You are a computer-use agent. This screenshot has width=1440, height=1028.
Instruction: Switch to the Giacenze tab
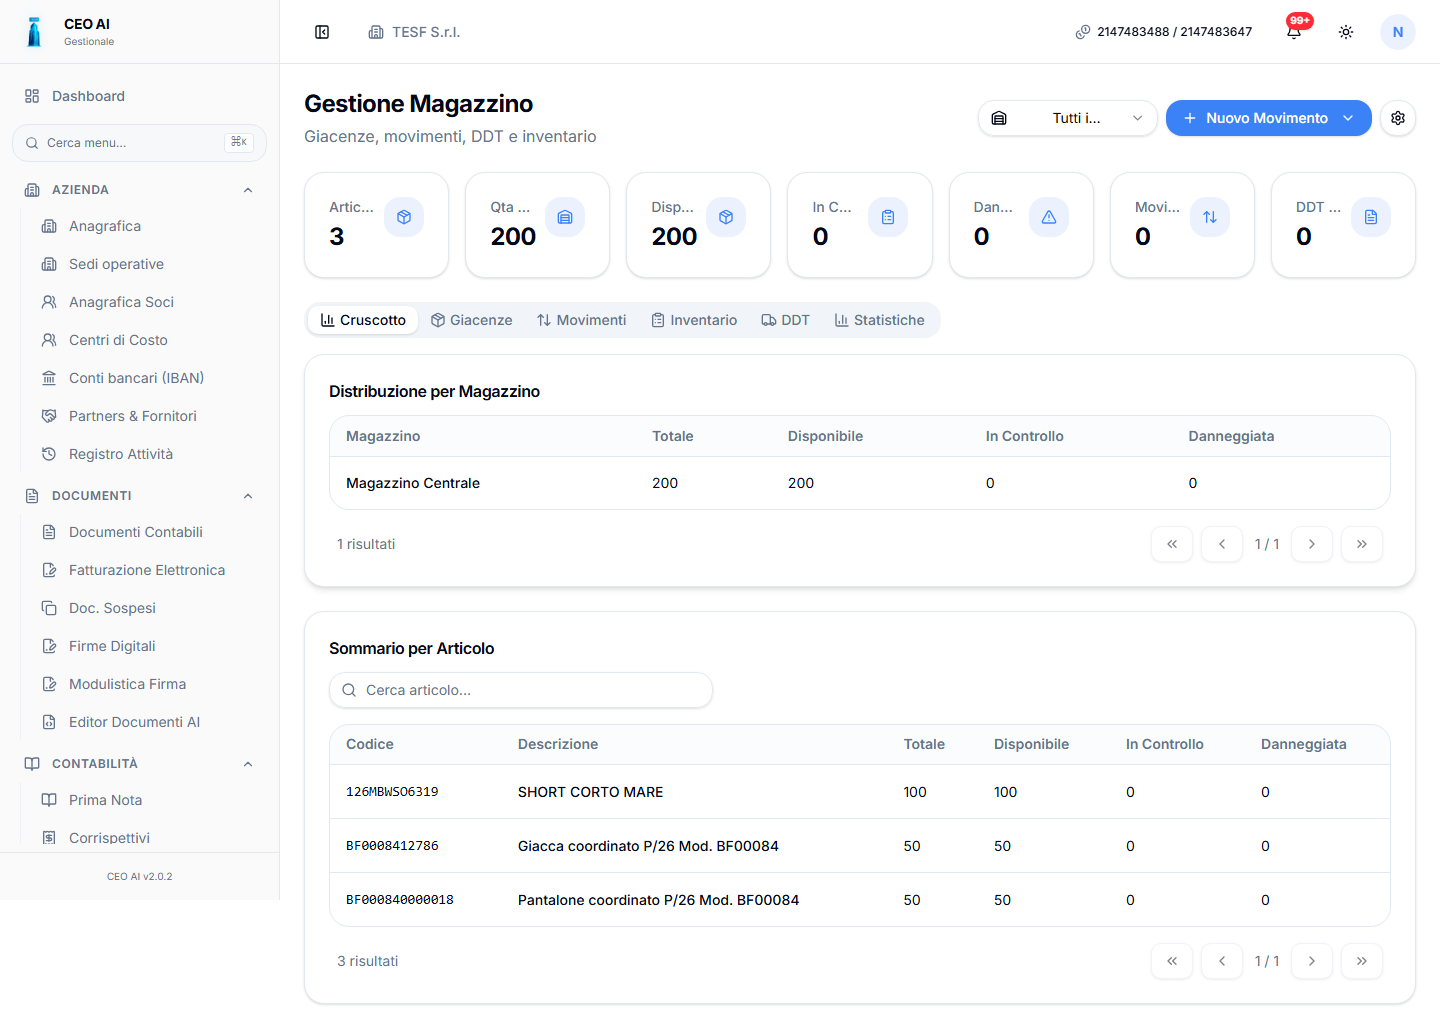pyautogui.click(x=471, y=320)
